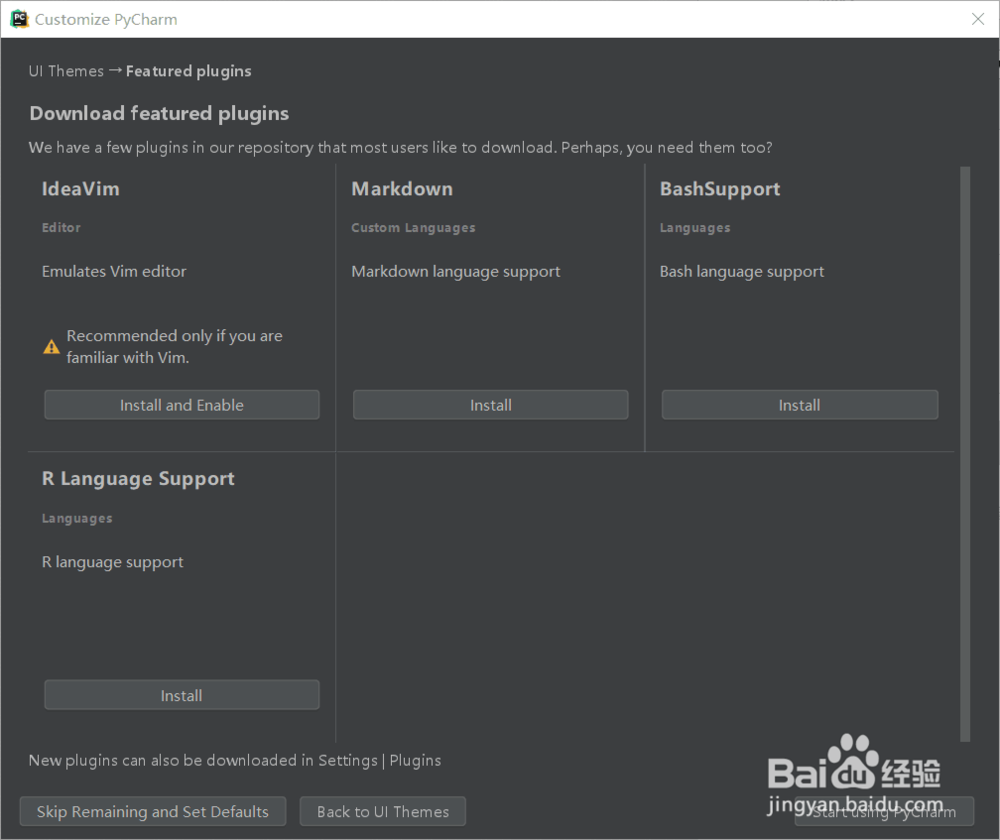
Task: Click the PyCharm logo in title bar
Action: (19, 19)
